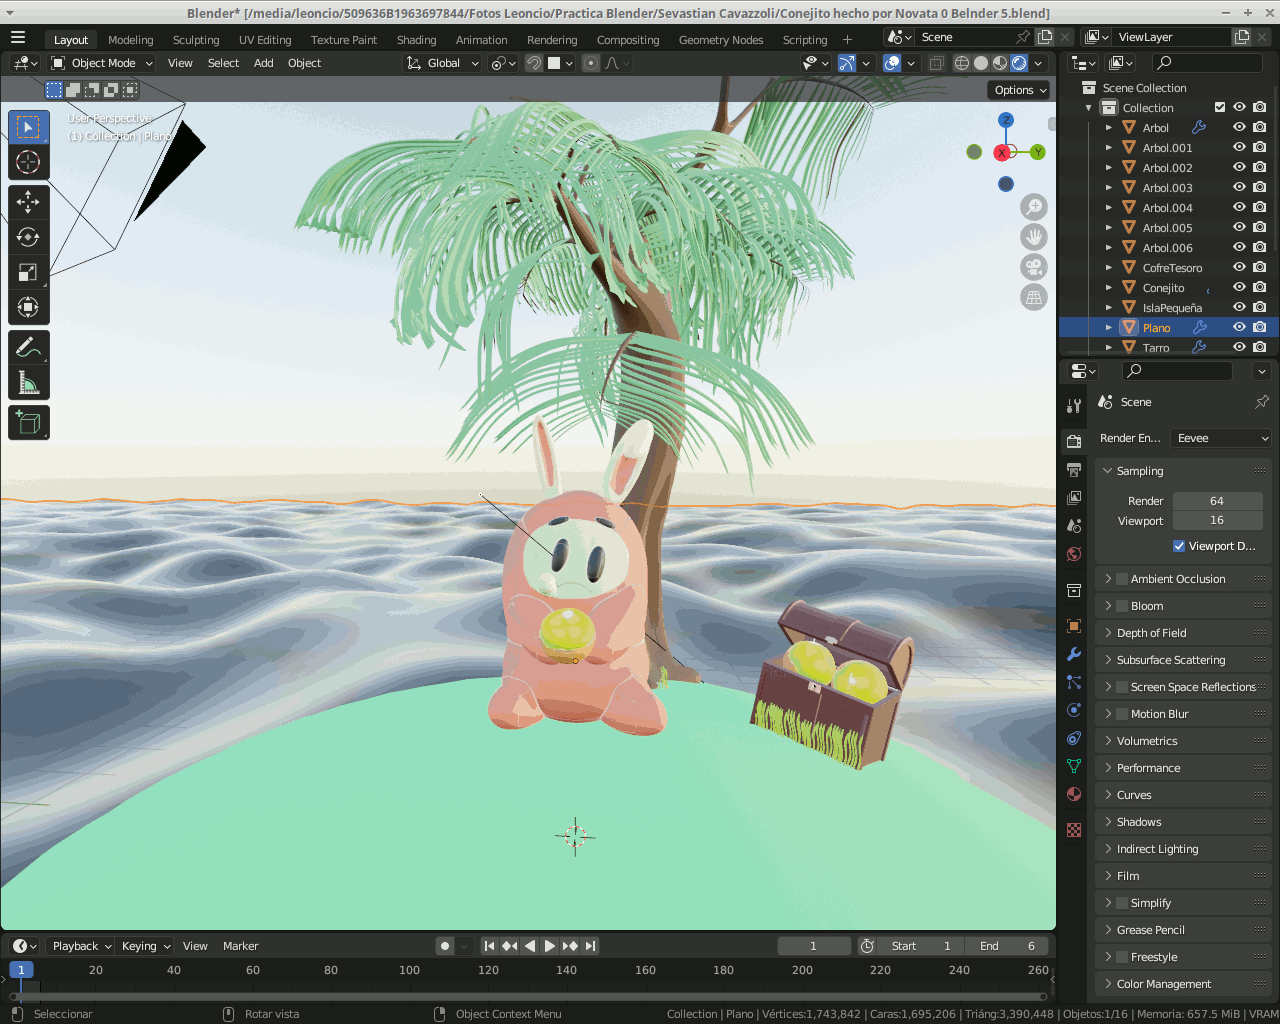Hide Conejito in viewport
The height and width of the screenshot is (1024, 1280).
click(1239, 287)
